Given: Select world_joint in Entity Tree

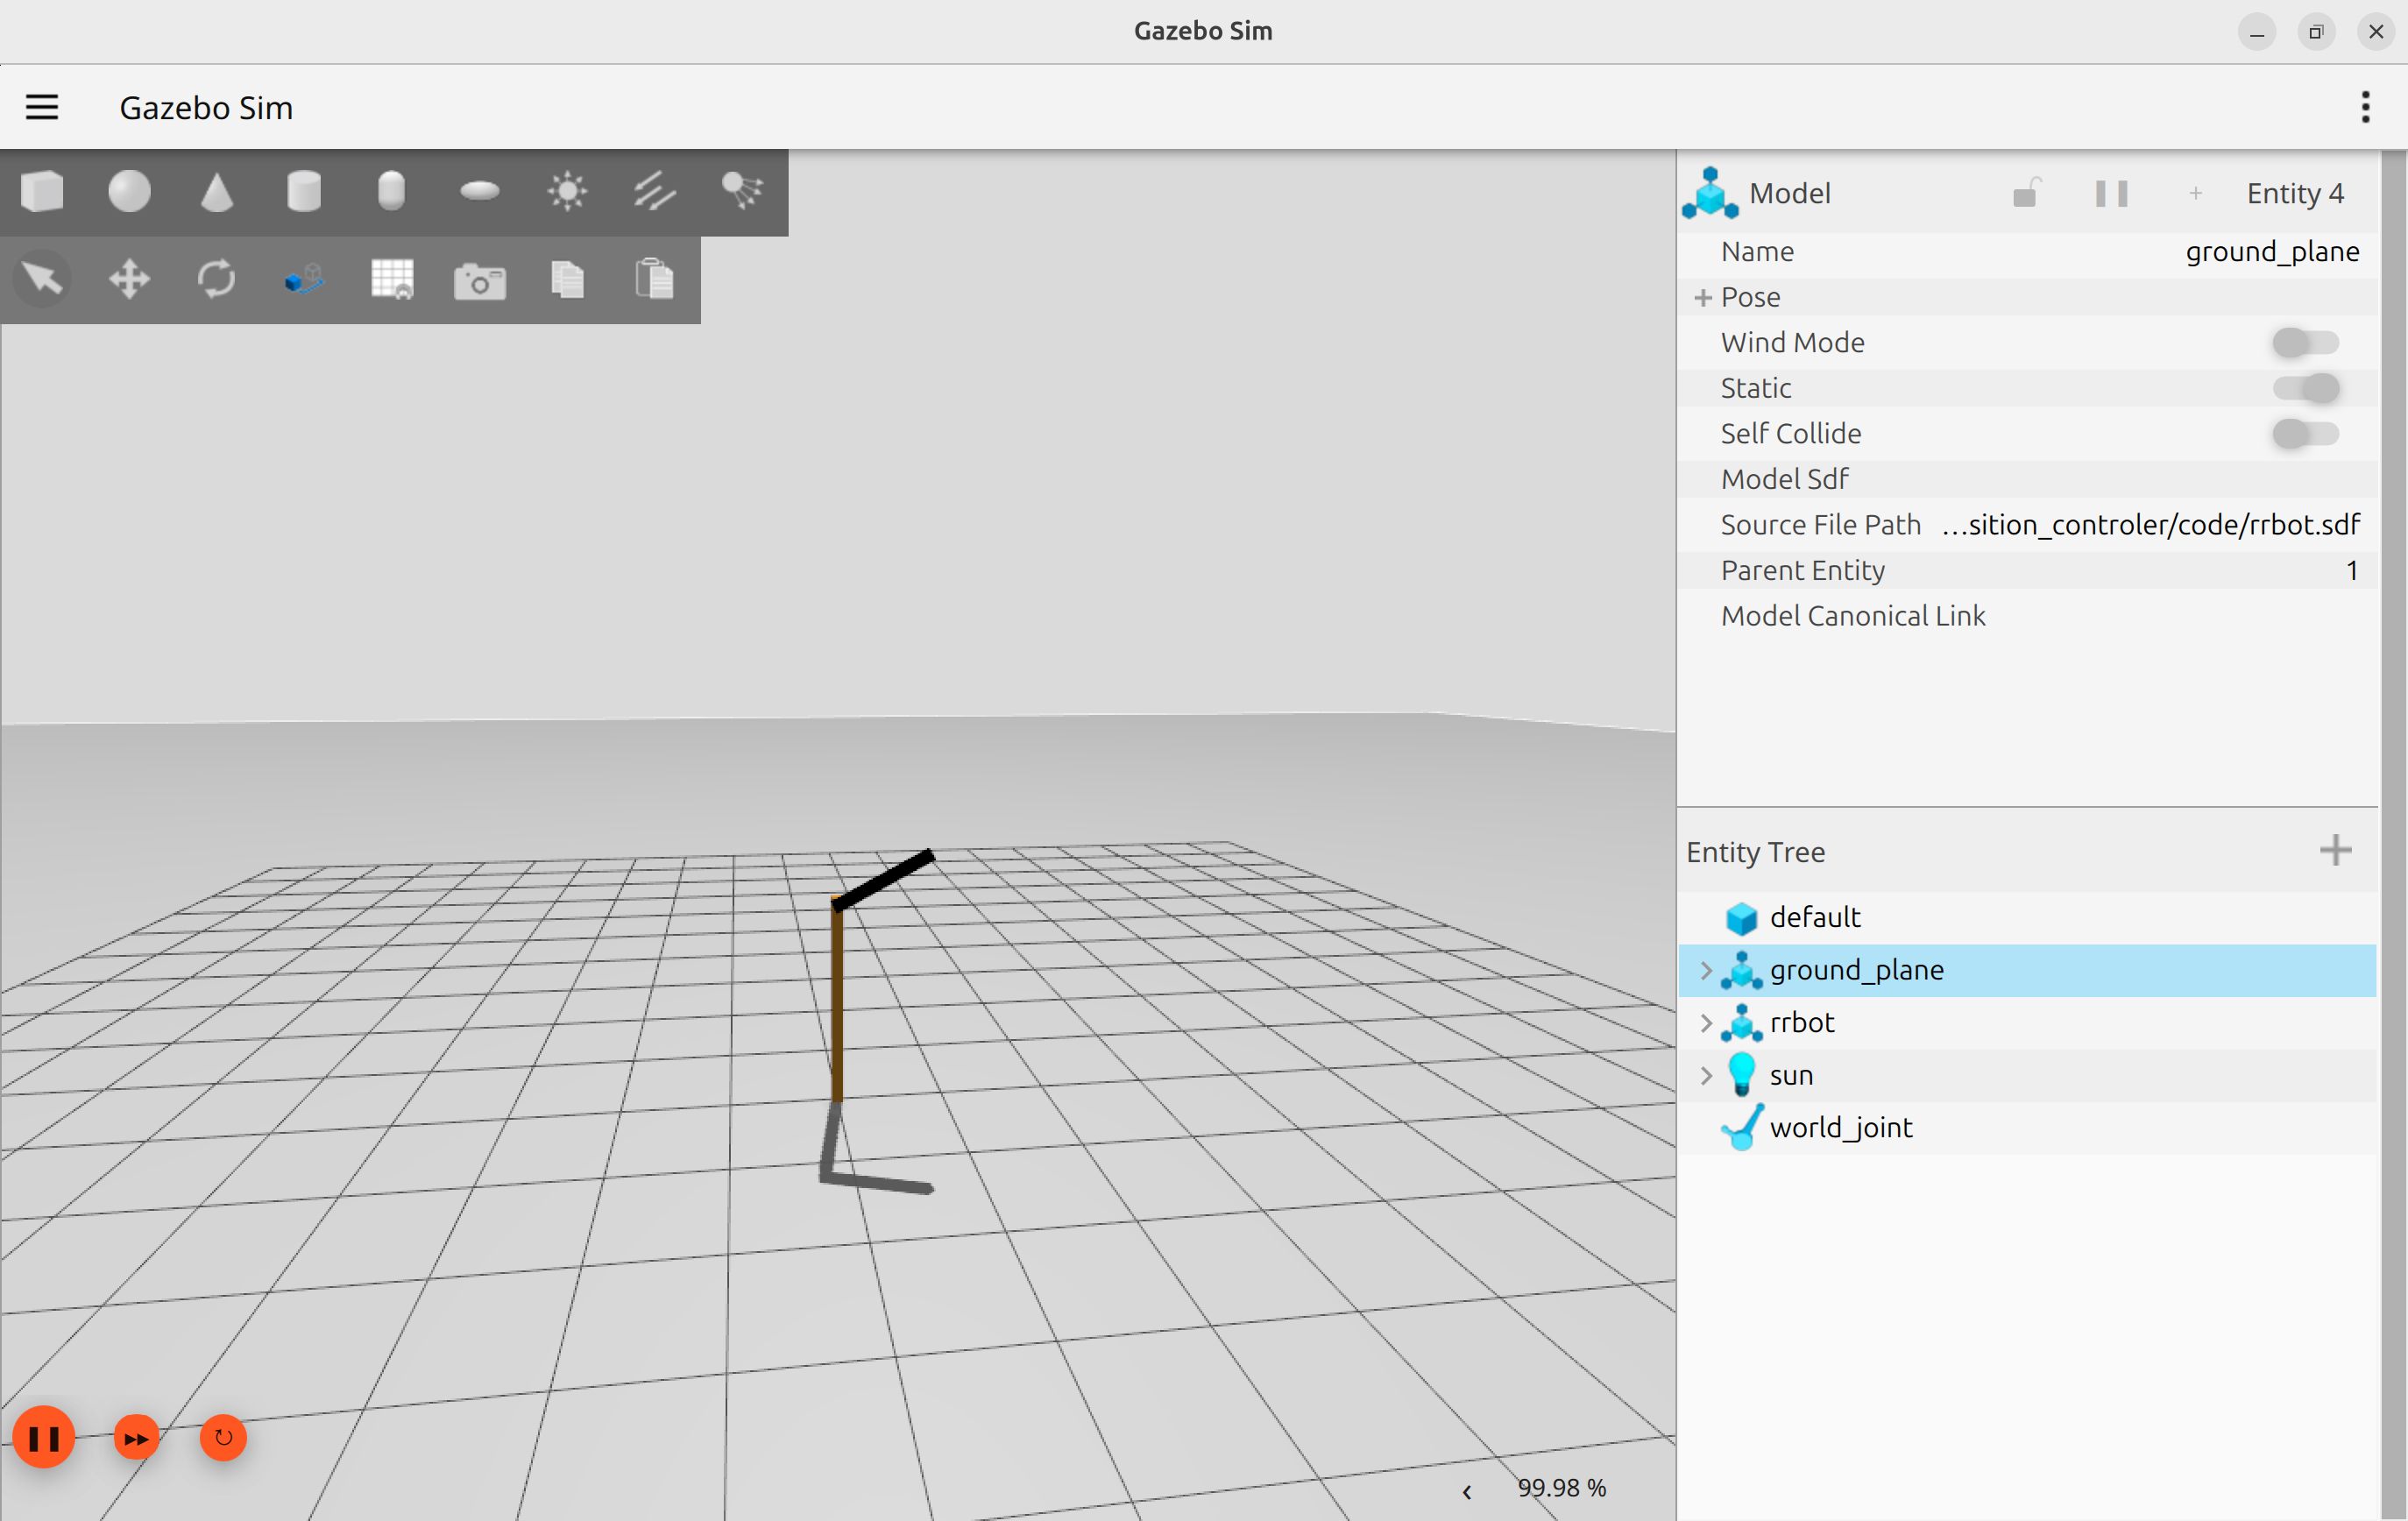Looking at the screenshot, I should 1840,1128.
